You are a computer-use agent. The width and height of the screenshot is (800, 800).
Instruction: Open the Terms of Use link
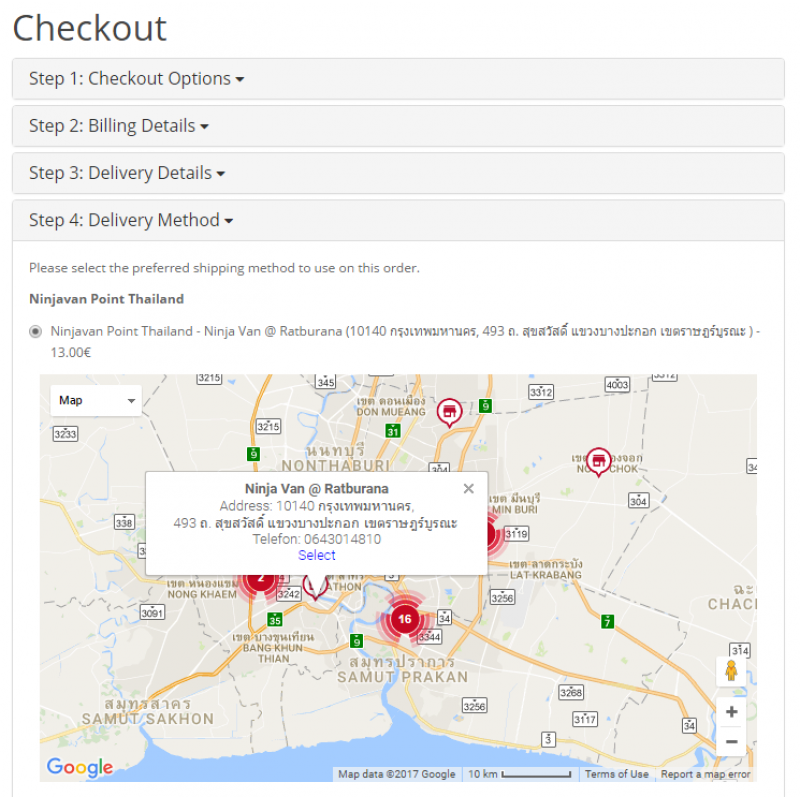click(616, 774)
